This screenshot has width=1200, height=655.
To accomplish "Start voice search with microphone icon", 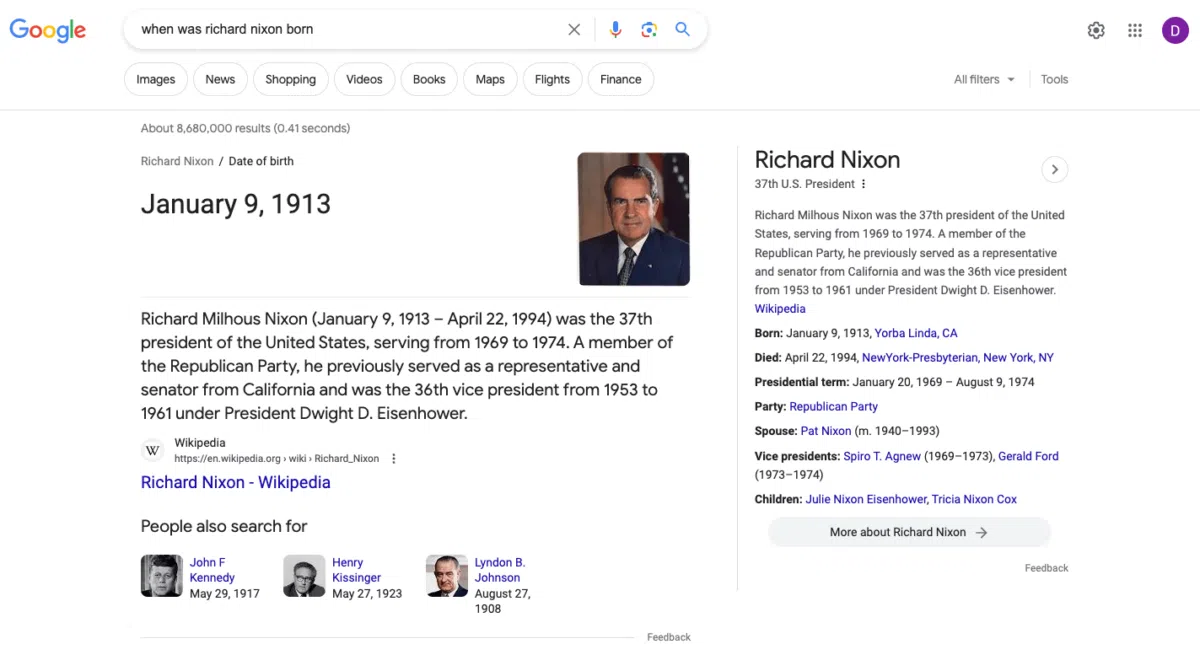I will point(615,30).
